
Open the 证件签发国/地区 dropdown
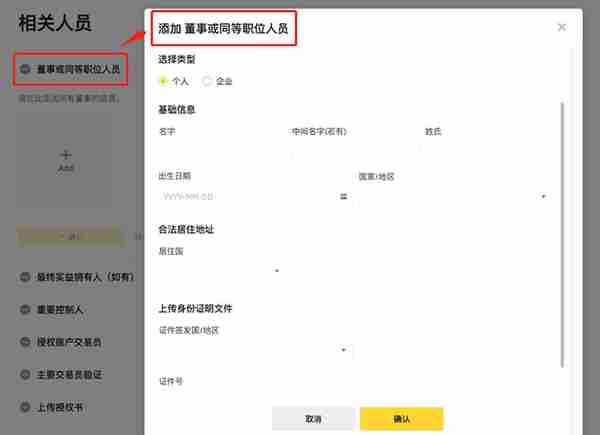[x=255, y=350]
